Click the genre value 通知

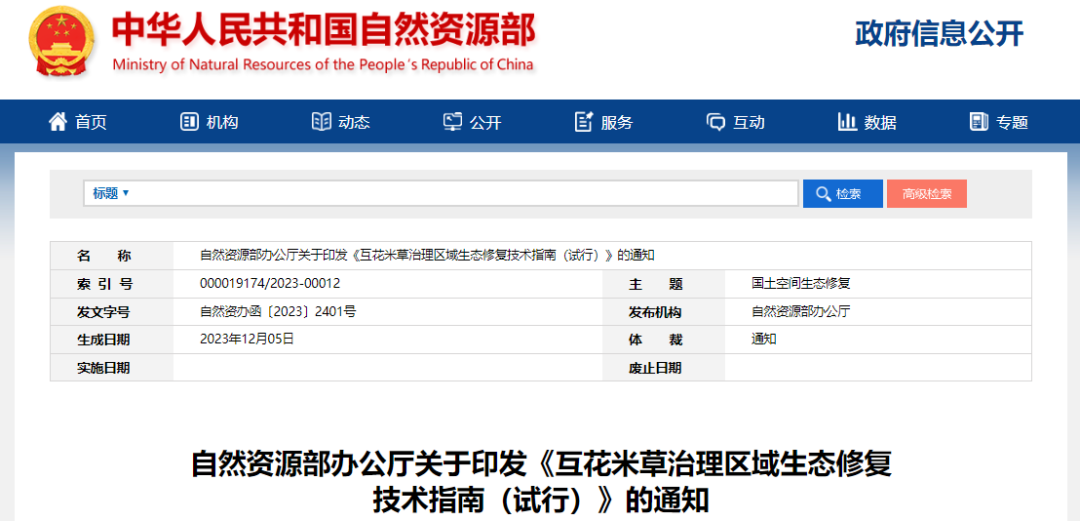(764, 339)
